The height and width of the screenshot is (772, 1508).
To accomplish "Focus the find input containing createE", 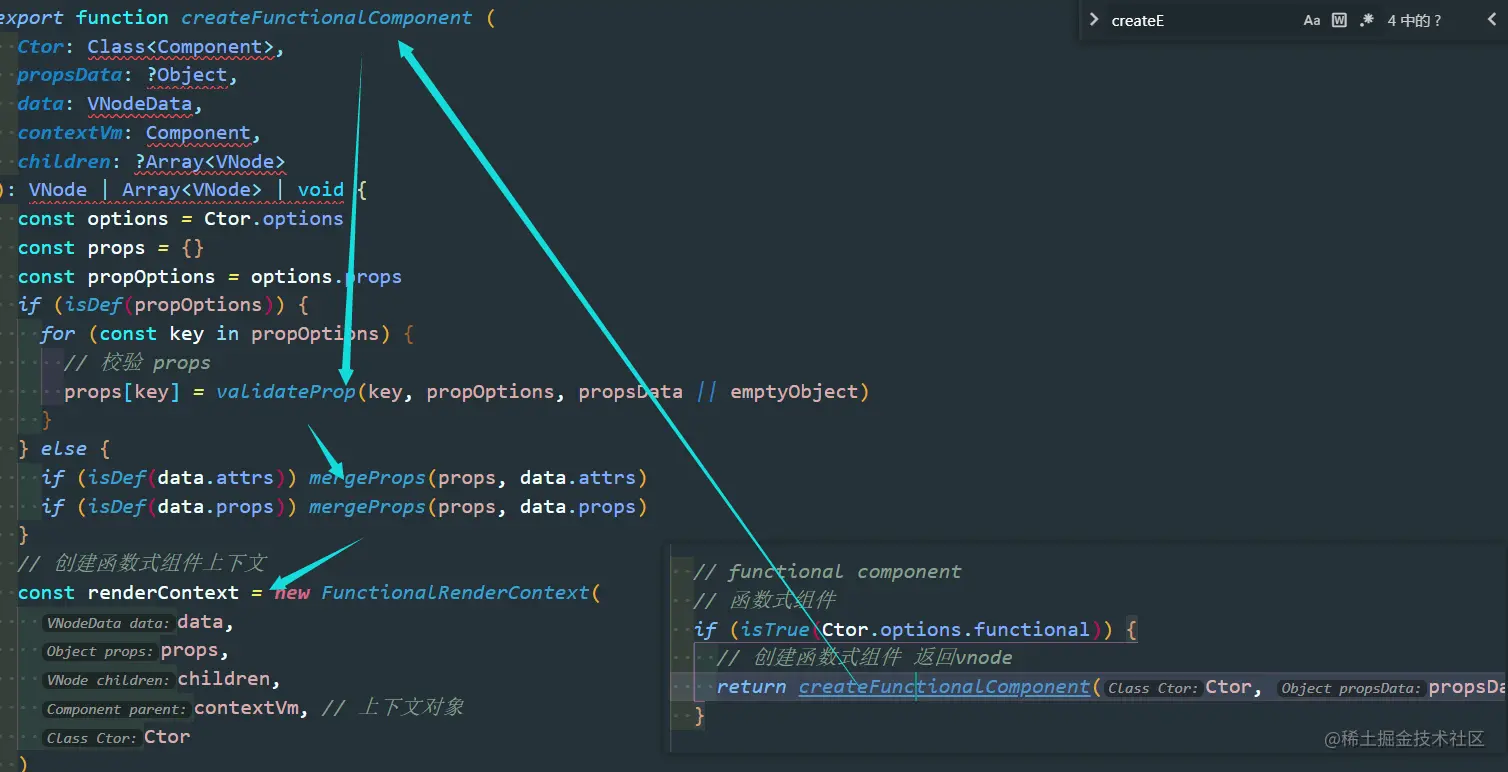I will pyautogui.click(x=1200, y=20).
